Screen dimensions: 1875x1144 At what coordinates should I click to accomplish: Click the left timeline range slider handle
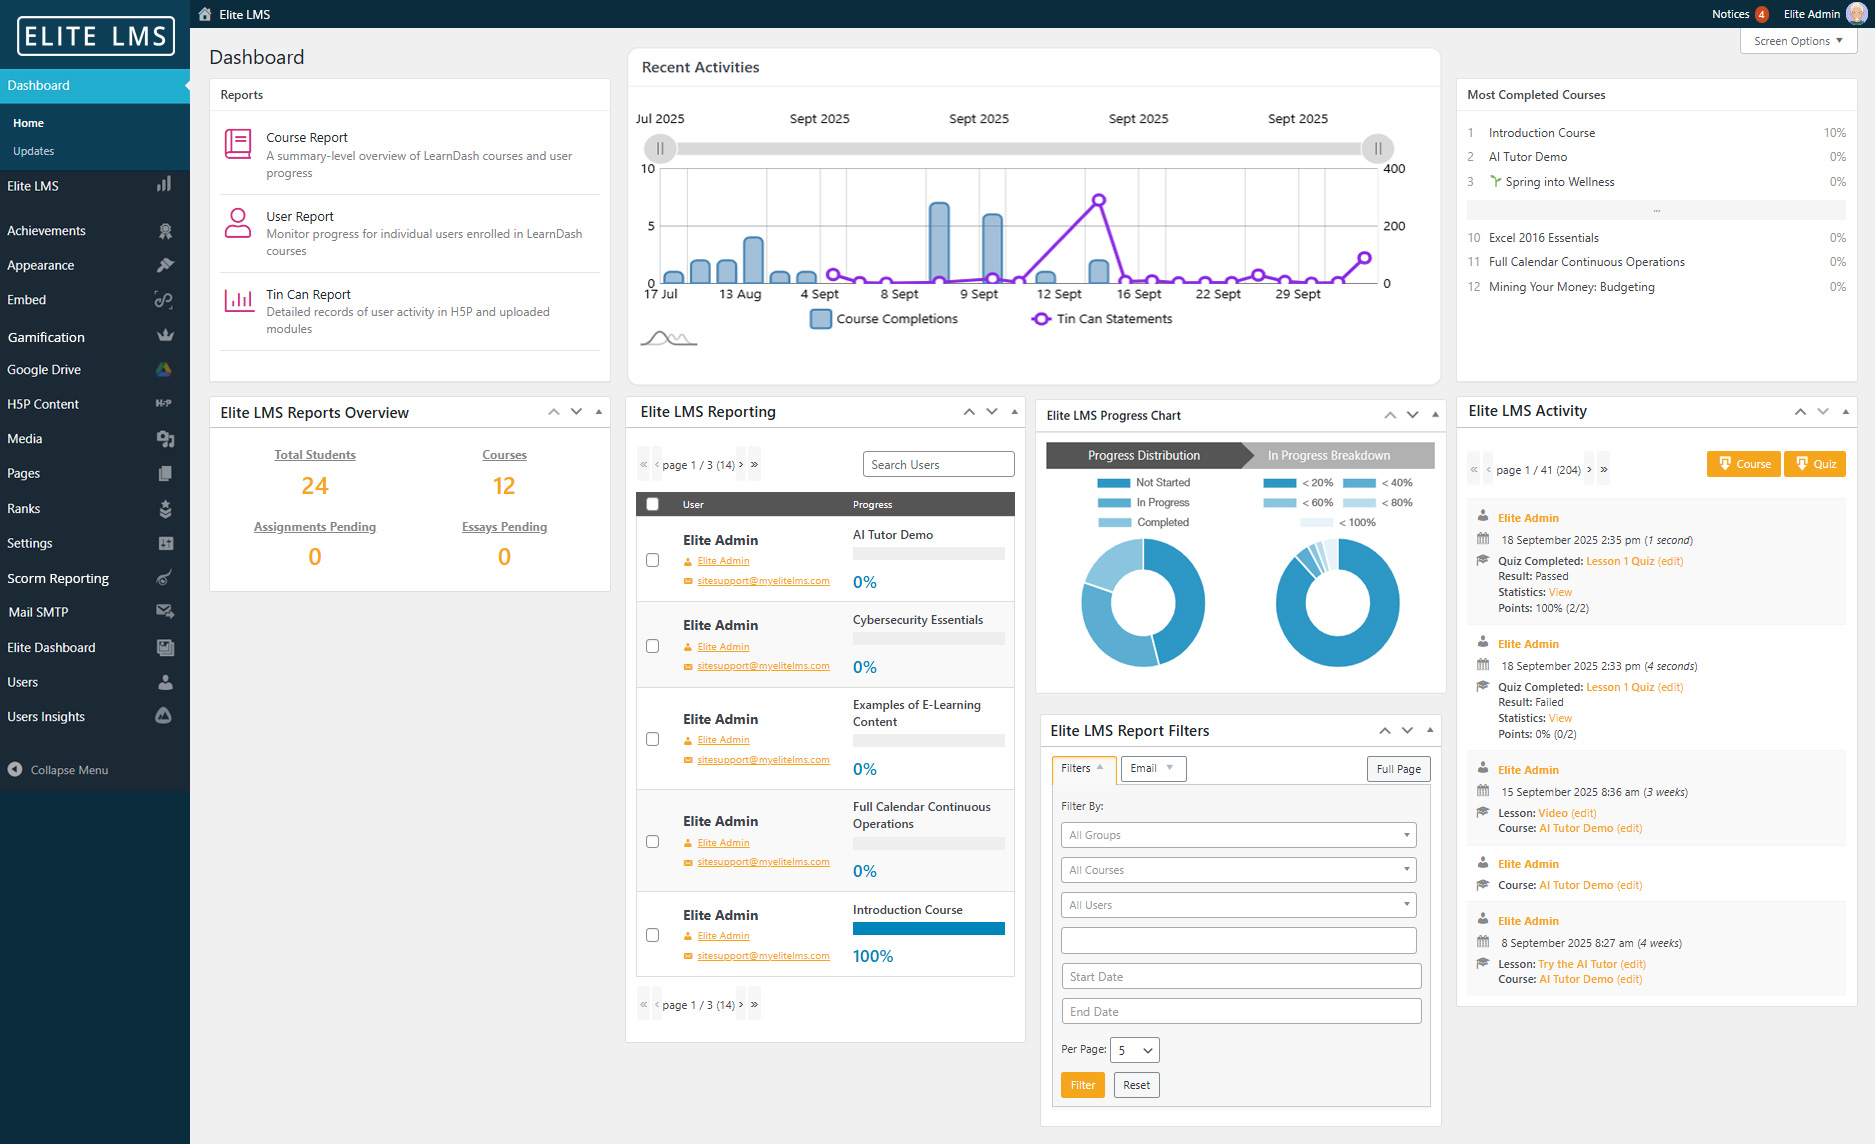pos(660,149)
